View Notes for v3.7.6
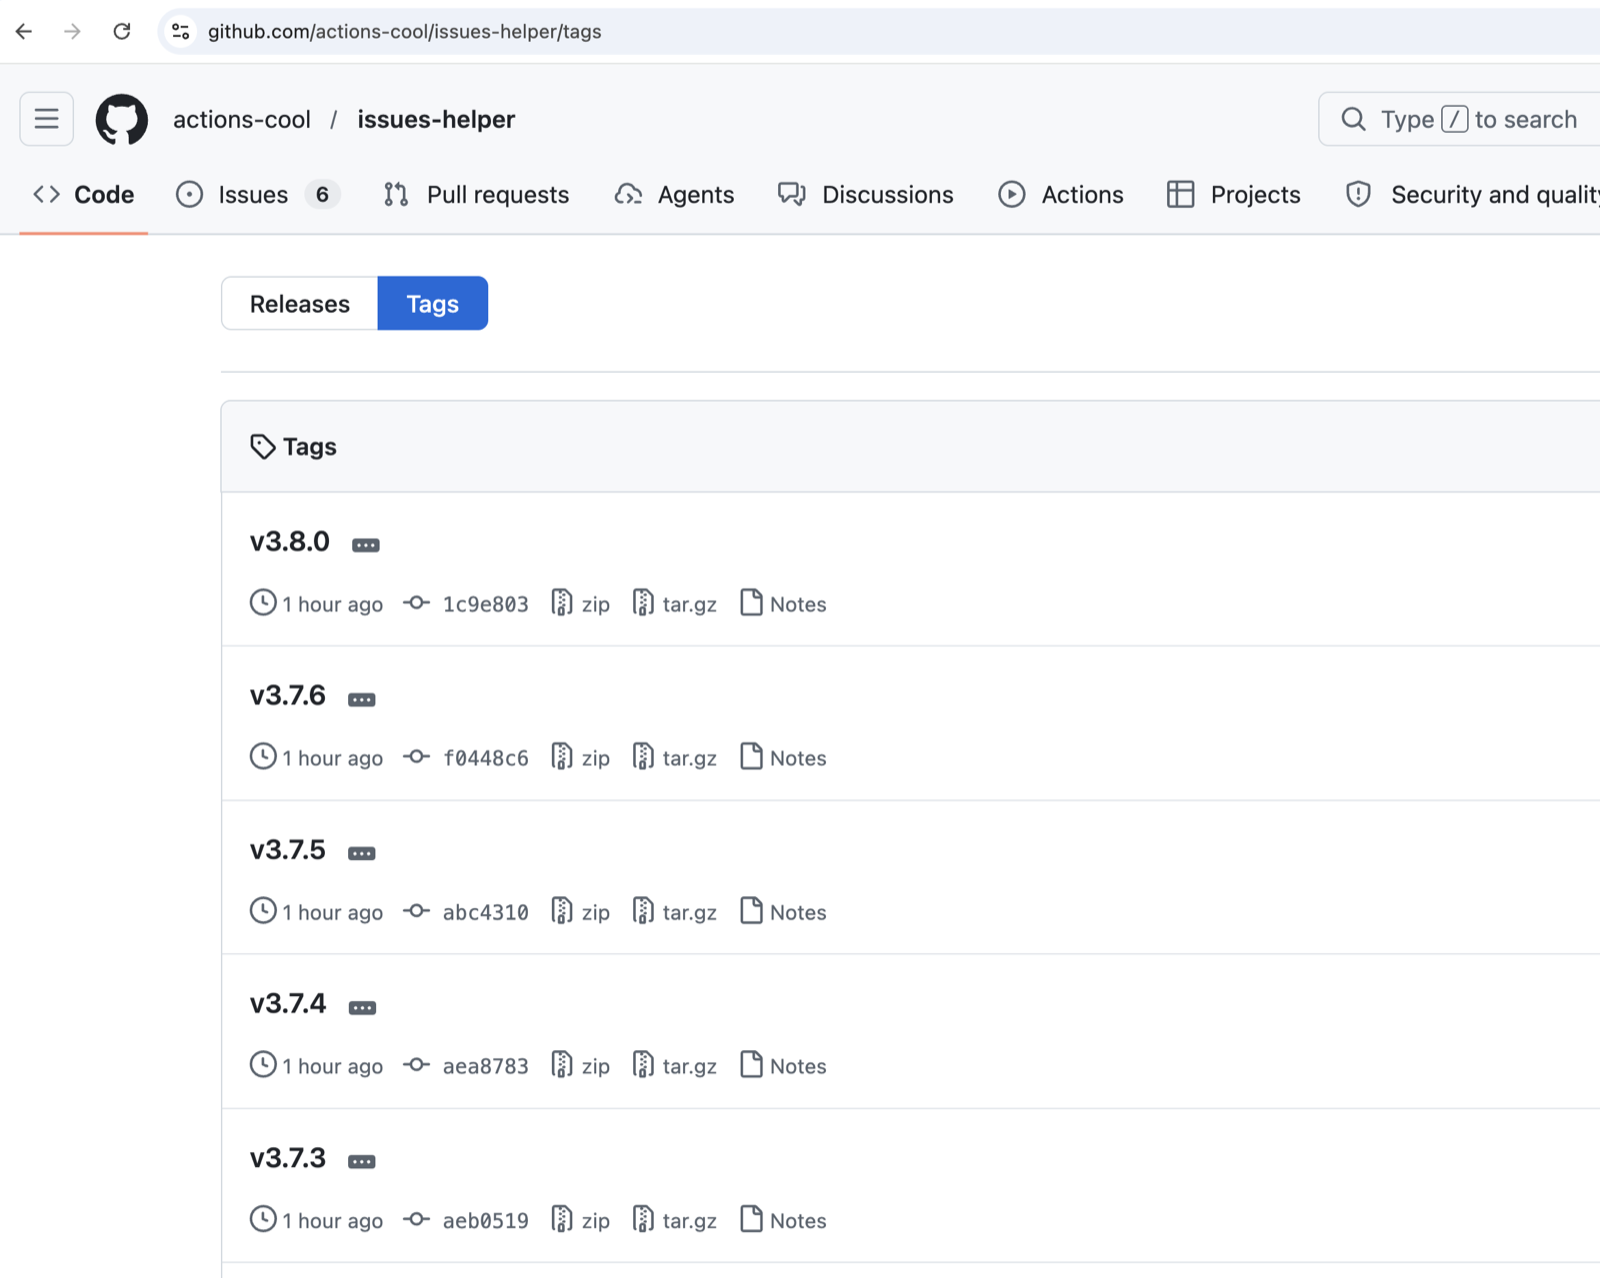 [783, 758]
